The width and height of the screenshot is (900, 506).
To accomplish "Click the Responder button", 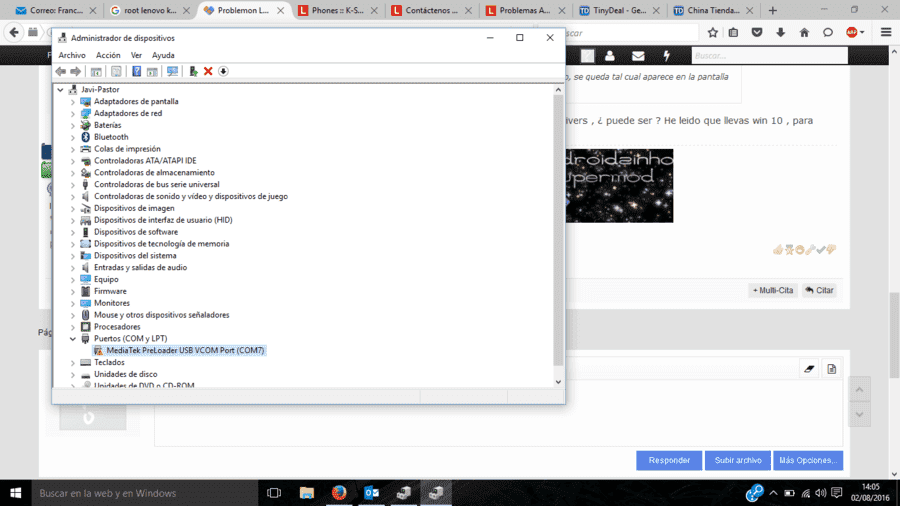I will click(x=669, y=460).
